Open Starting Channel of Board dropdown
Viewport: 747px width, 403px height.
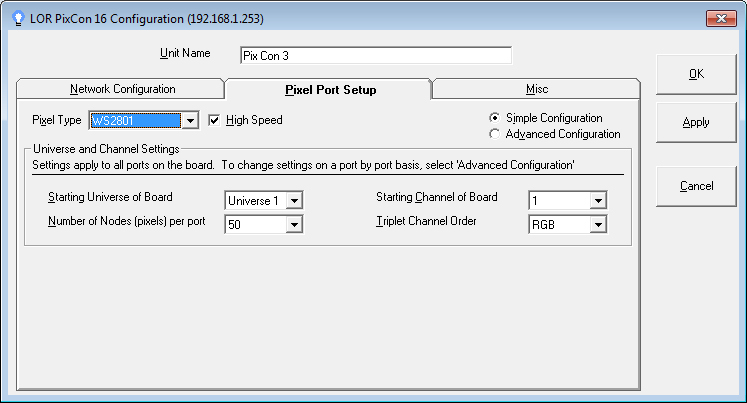[x=598, y=201]
